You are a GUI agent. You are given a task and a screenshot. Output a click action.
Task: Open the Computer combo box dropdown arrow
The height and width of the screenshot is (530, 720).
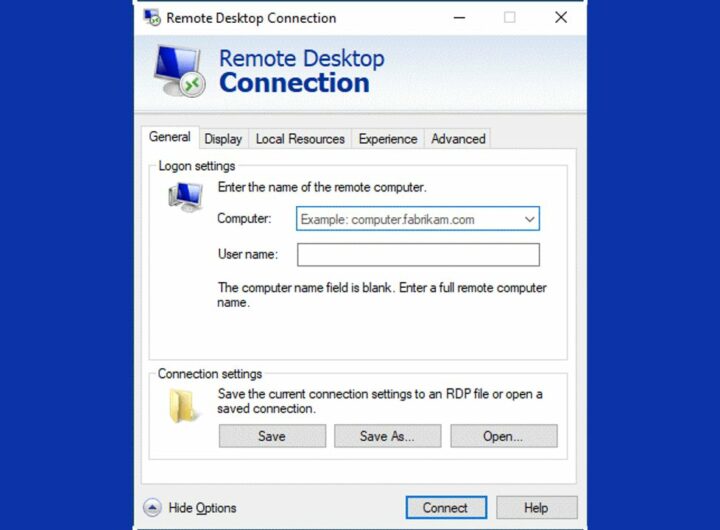[x=529, y=219]
